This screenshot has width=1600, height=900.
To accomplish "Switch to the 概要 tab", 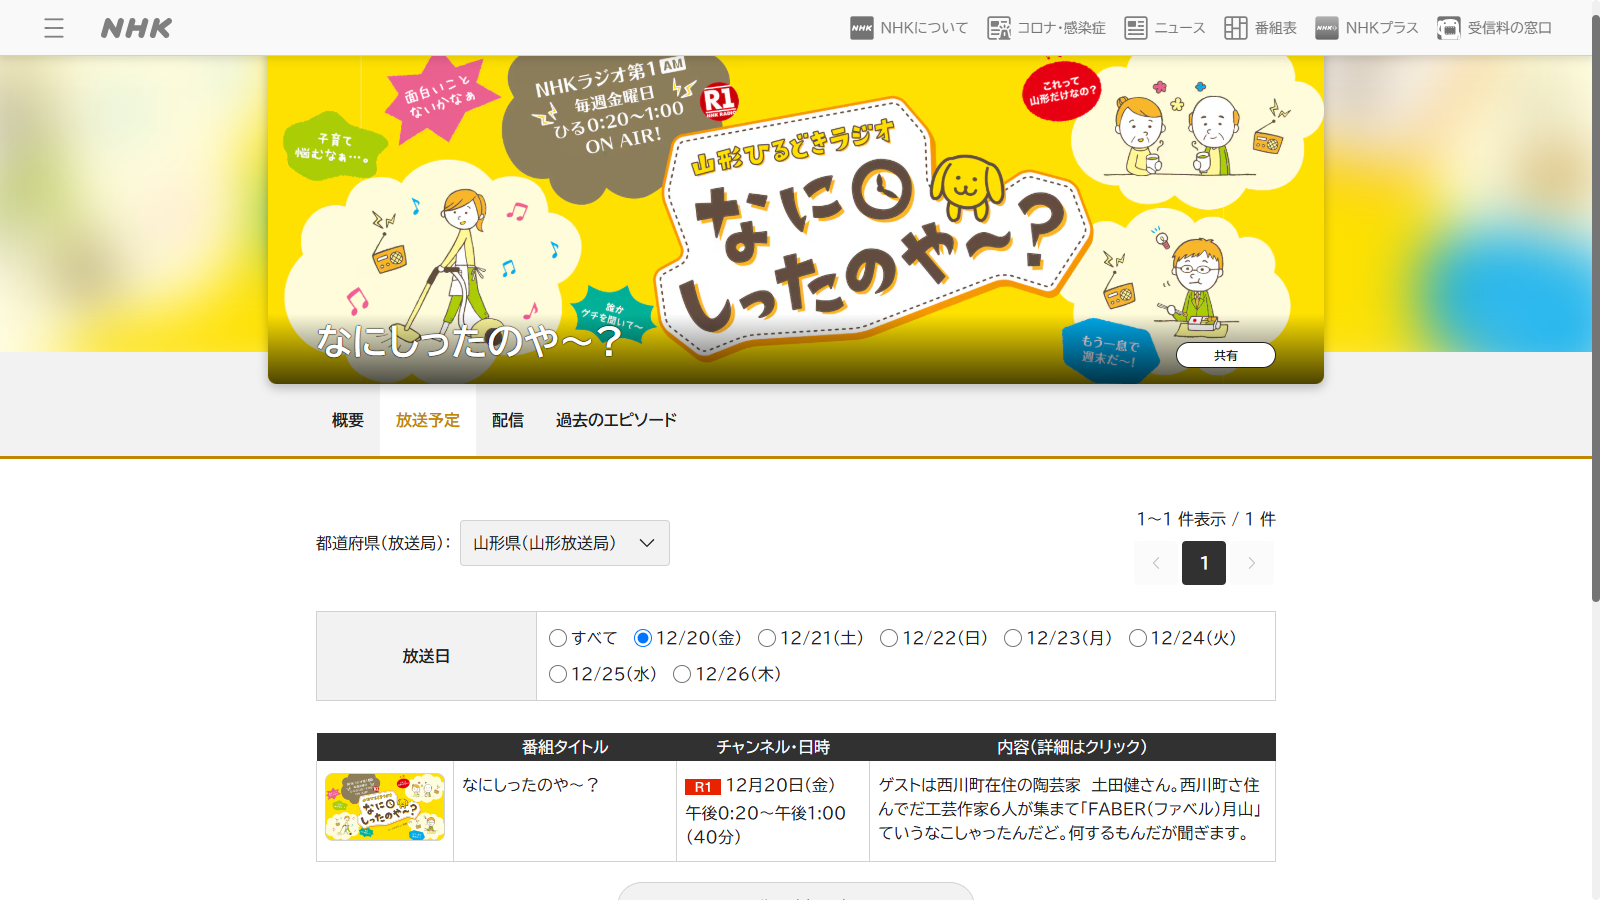I will point(348,420).
